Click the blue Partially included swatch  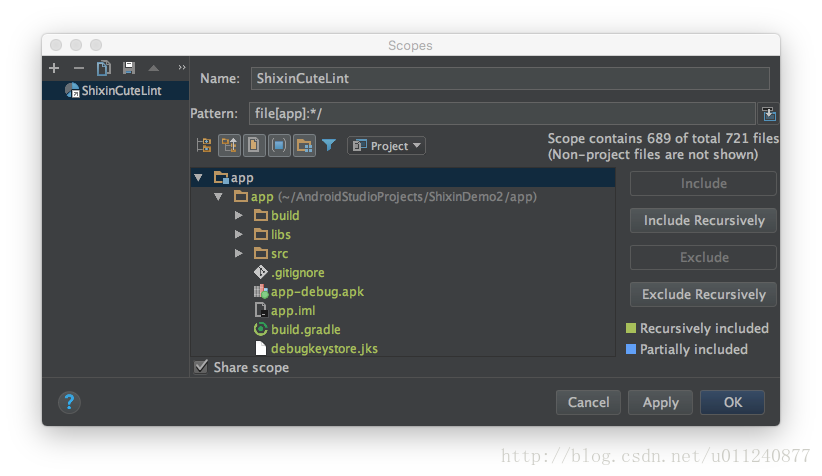pos(631,349)
